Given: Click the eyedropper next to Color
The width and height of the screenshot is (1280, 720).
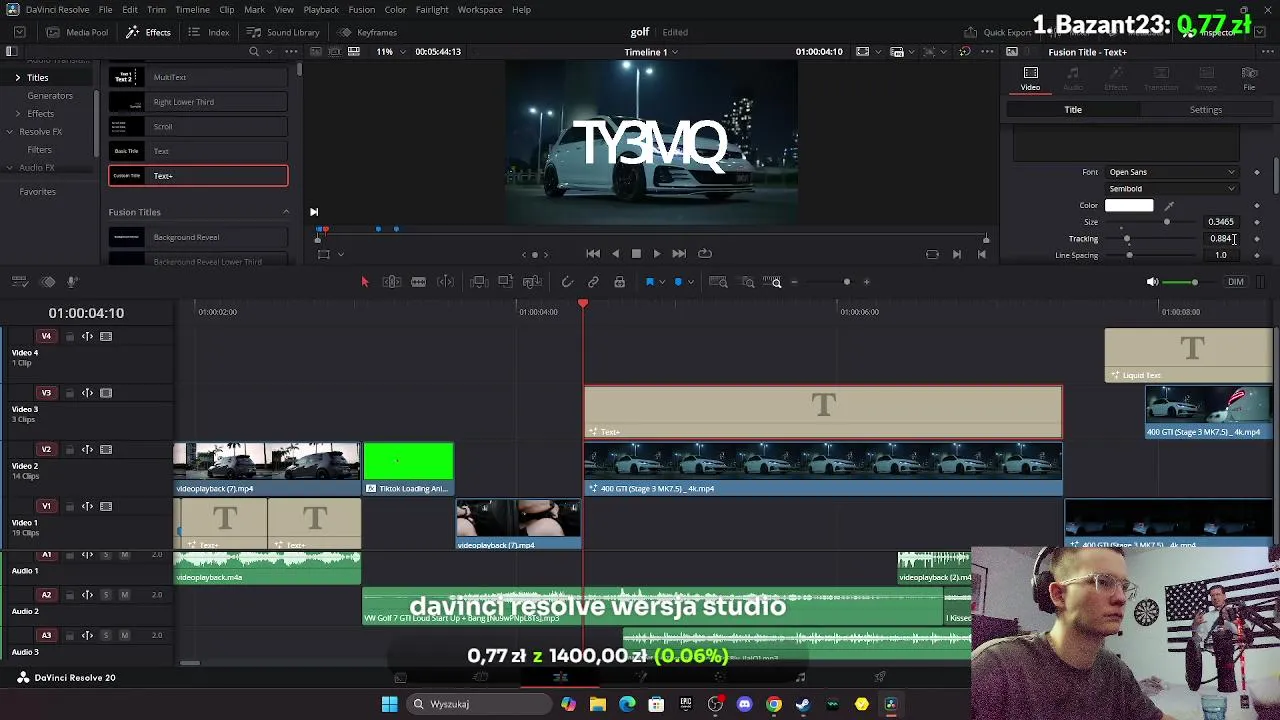Looking at the screenshot, I should 1169,206.
